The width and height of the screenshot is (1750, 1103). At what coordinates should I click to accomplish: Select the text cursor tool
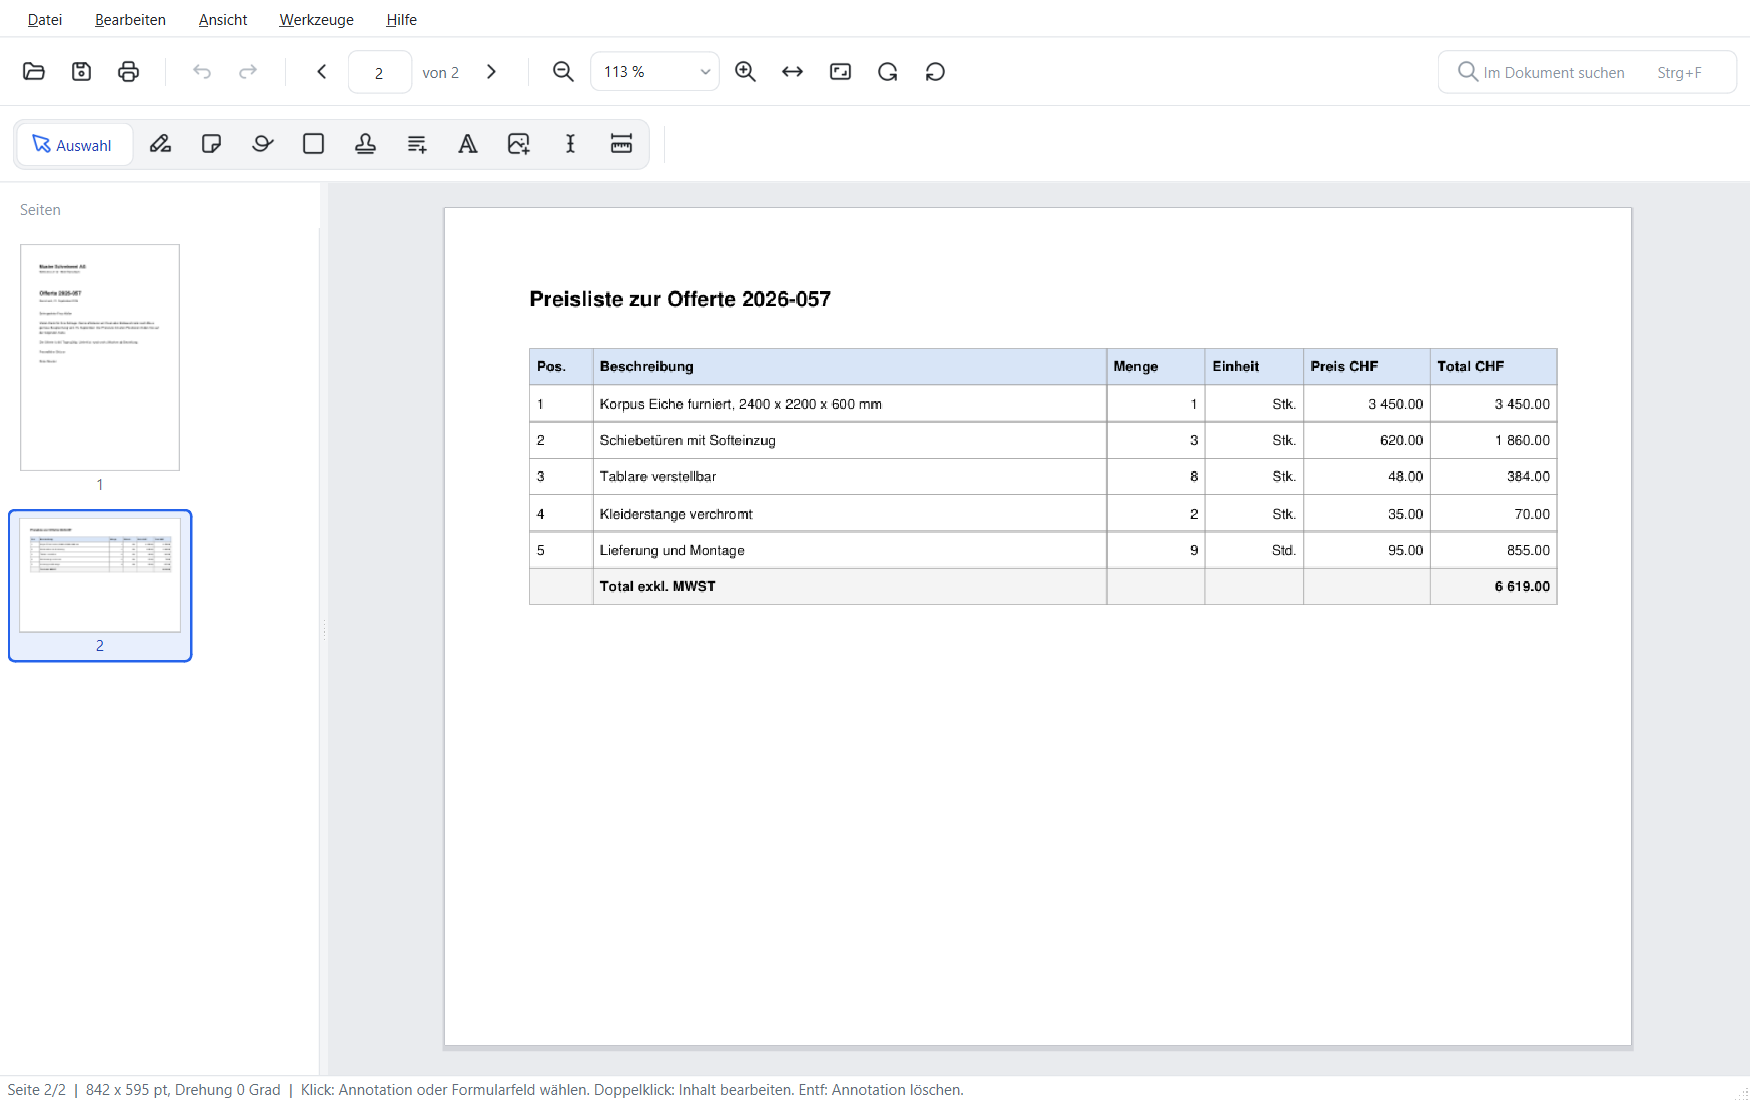pos(570,145)
